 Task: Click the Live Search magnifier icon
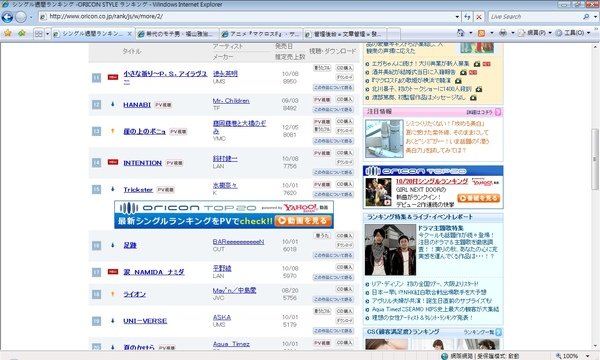[x=586, y=16]
